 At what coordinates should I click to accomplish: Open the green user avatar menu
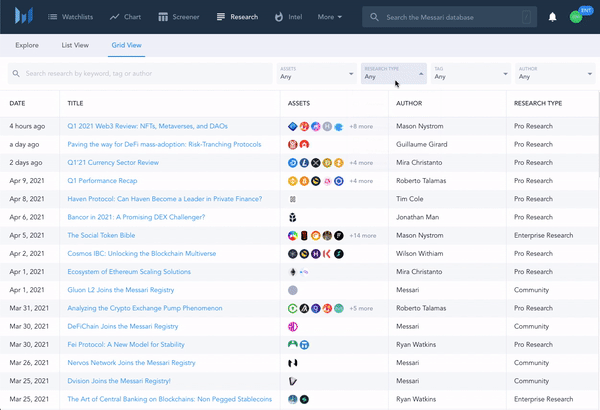point(576,17)
